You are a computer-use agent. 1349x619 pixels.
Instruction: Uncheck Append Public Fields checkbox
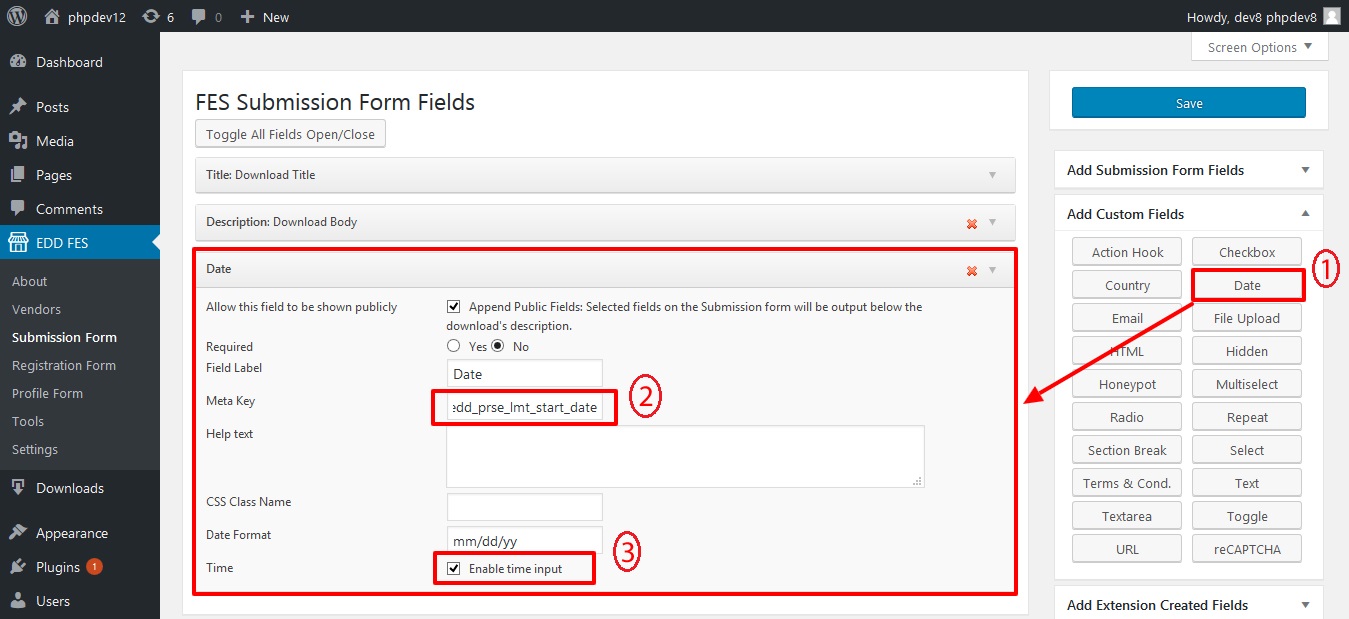(x=454, y=307)
